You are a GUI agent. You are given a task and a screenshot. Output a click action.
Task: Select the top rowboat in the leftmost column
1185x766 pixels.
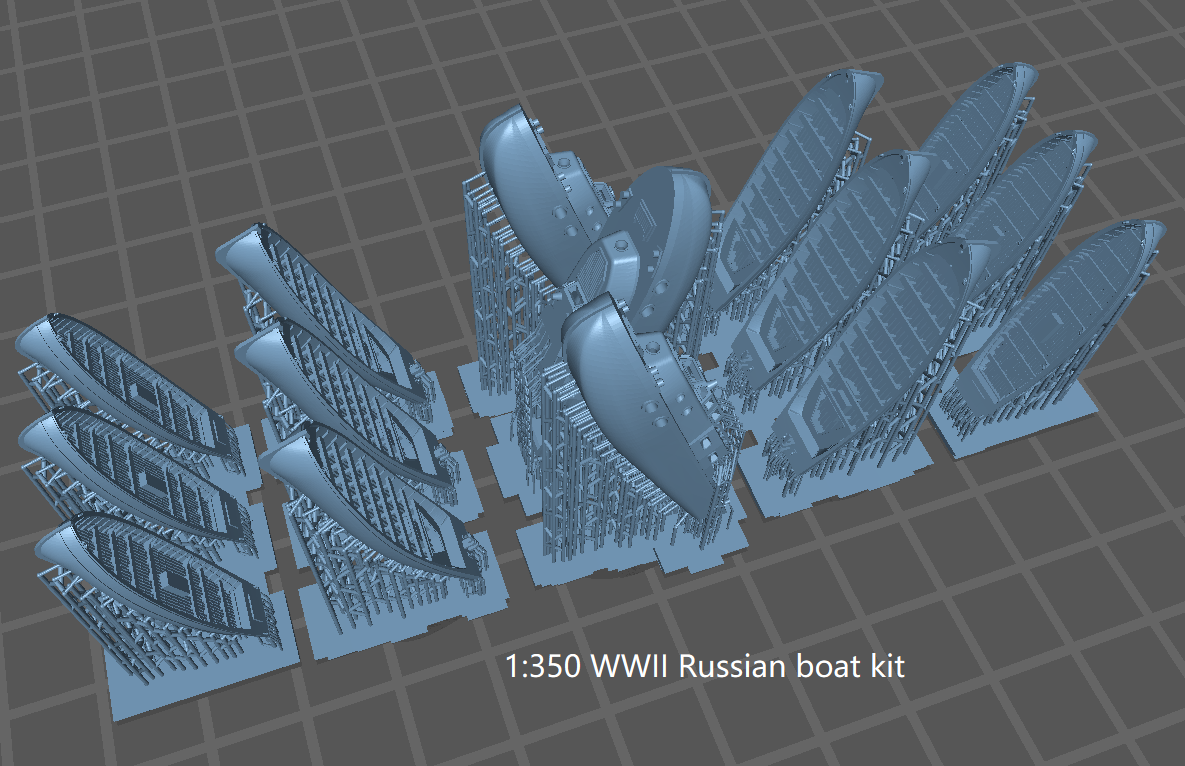pos(125,385)
